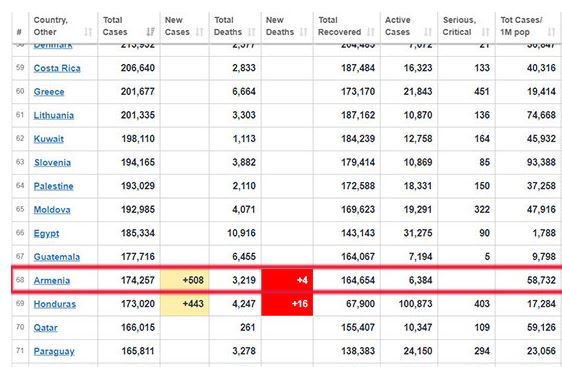This screenshot has width=562, height=367.
Task: Open the Honduras country link
Action: pos(54,304)
